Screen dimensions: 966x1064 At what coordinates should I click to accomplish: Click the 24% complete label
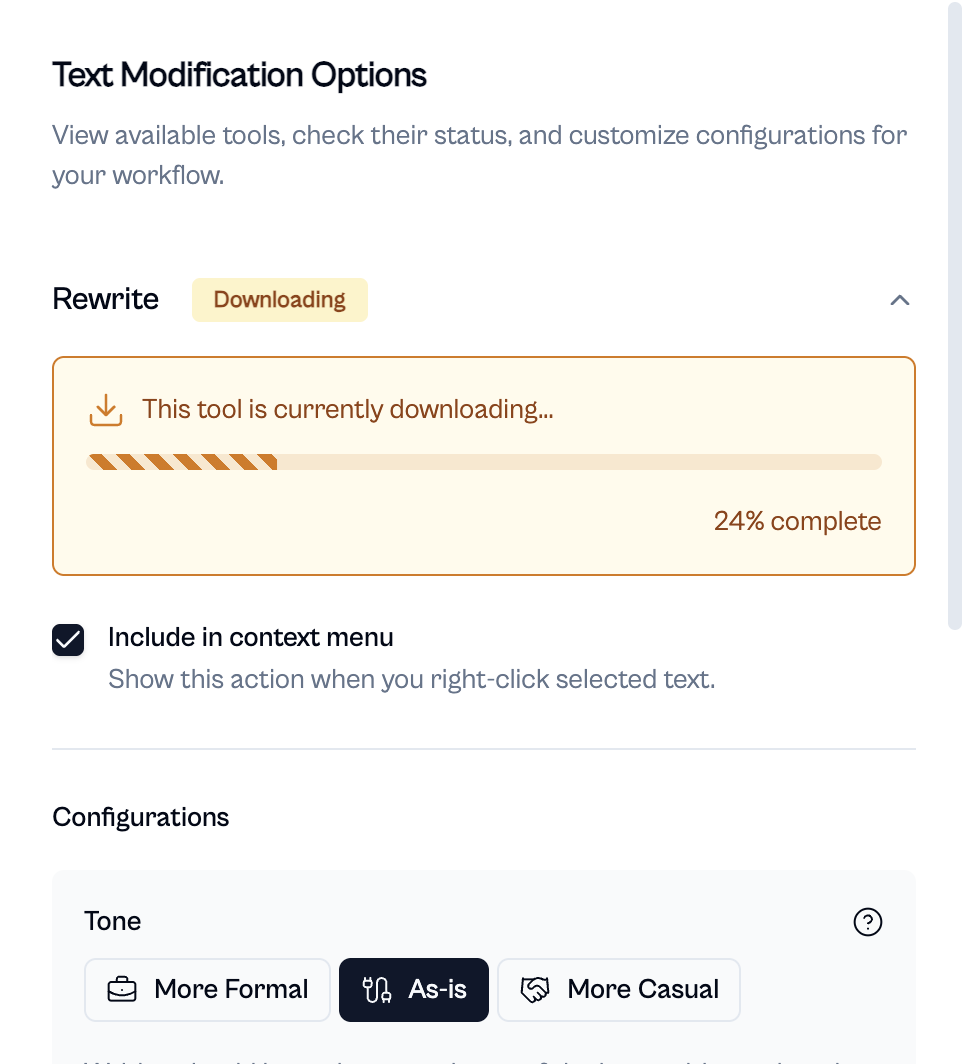point(797,521)
